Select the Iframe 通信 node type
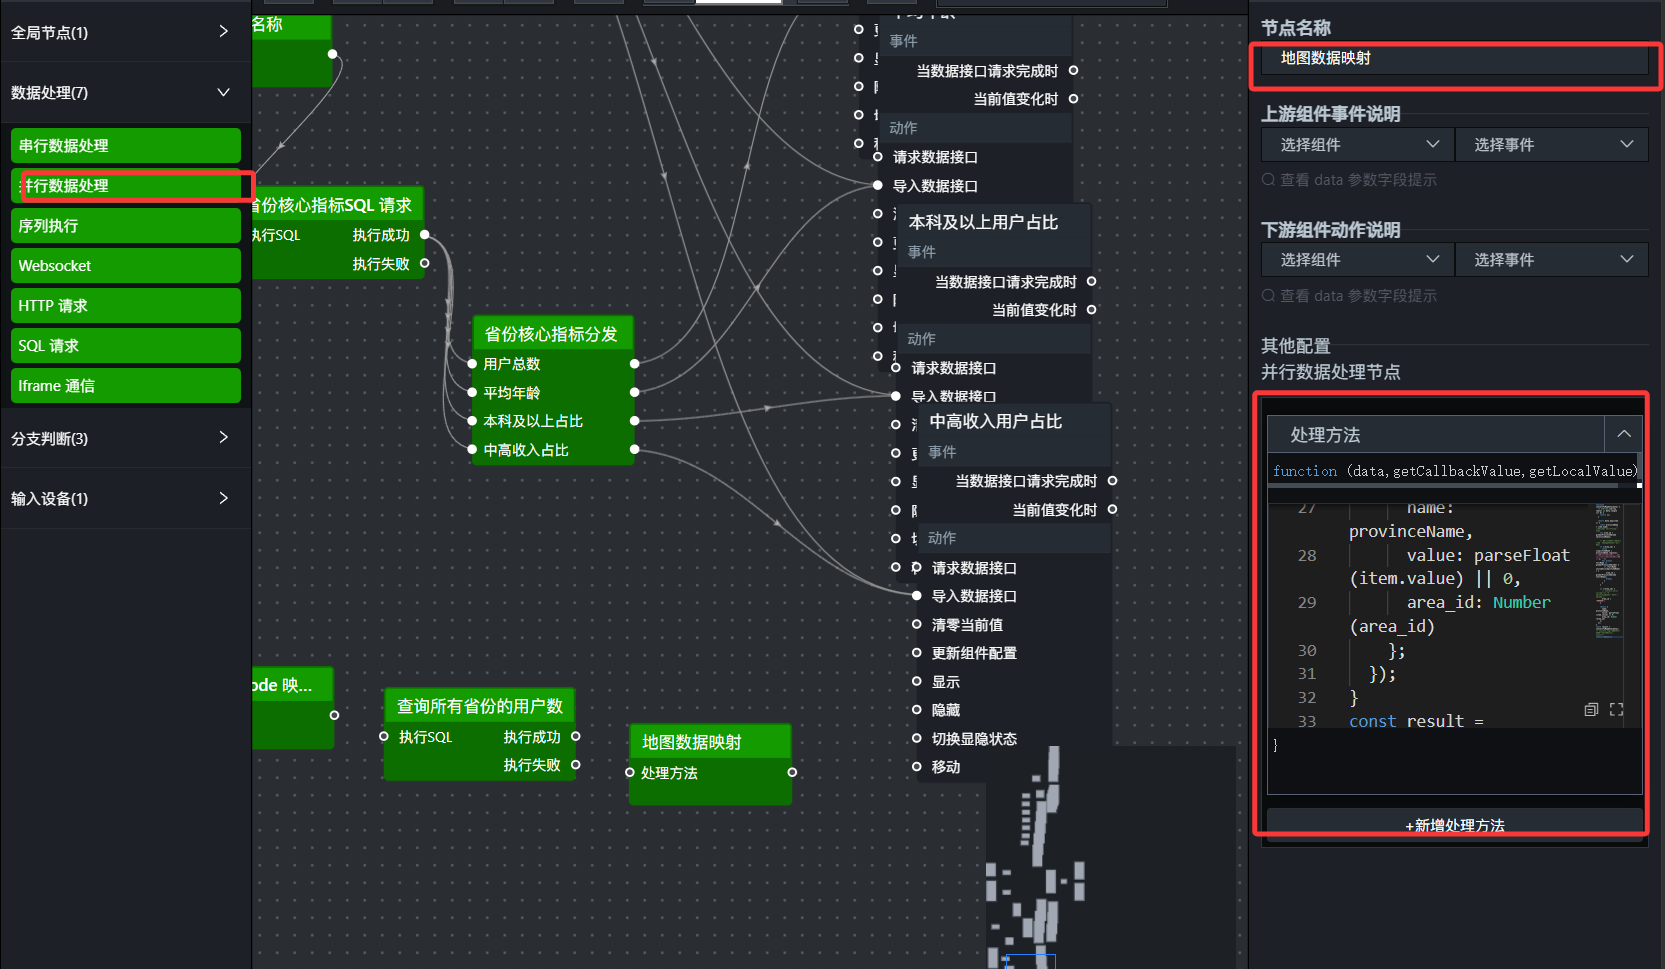1665x969 pixels. point(126,385)
